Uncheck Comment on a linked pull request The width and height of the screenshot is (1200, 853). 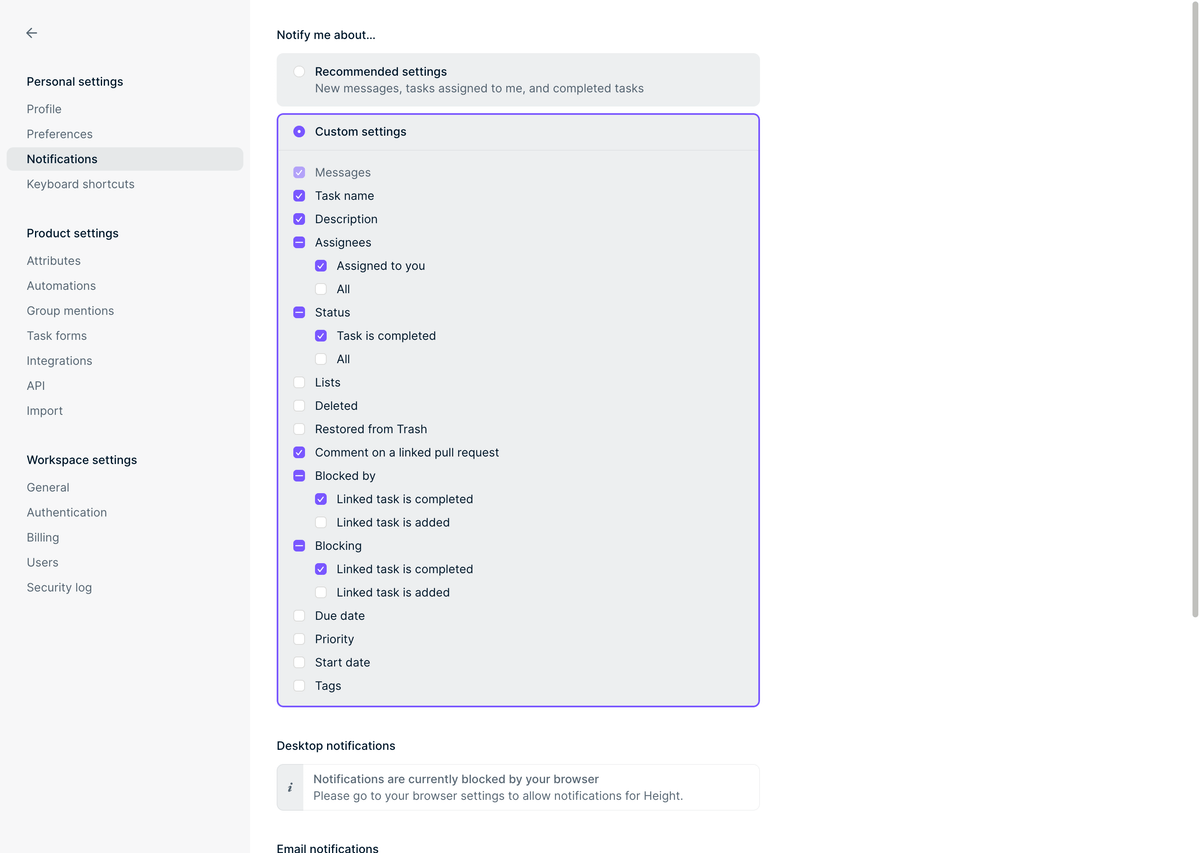click(x=299, y=453)
